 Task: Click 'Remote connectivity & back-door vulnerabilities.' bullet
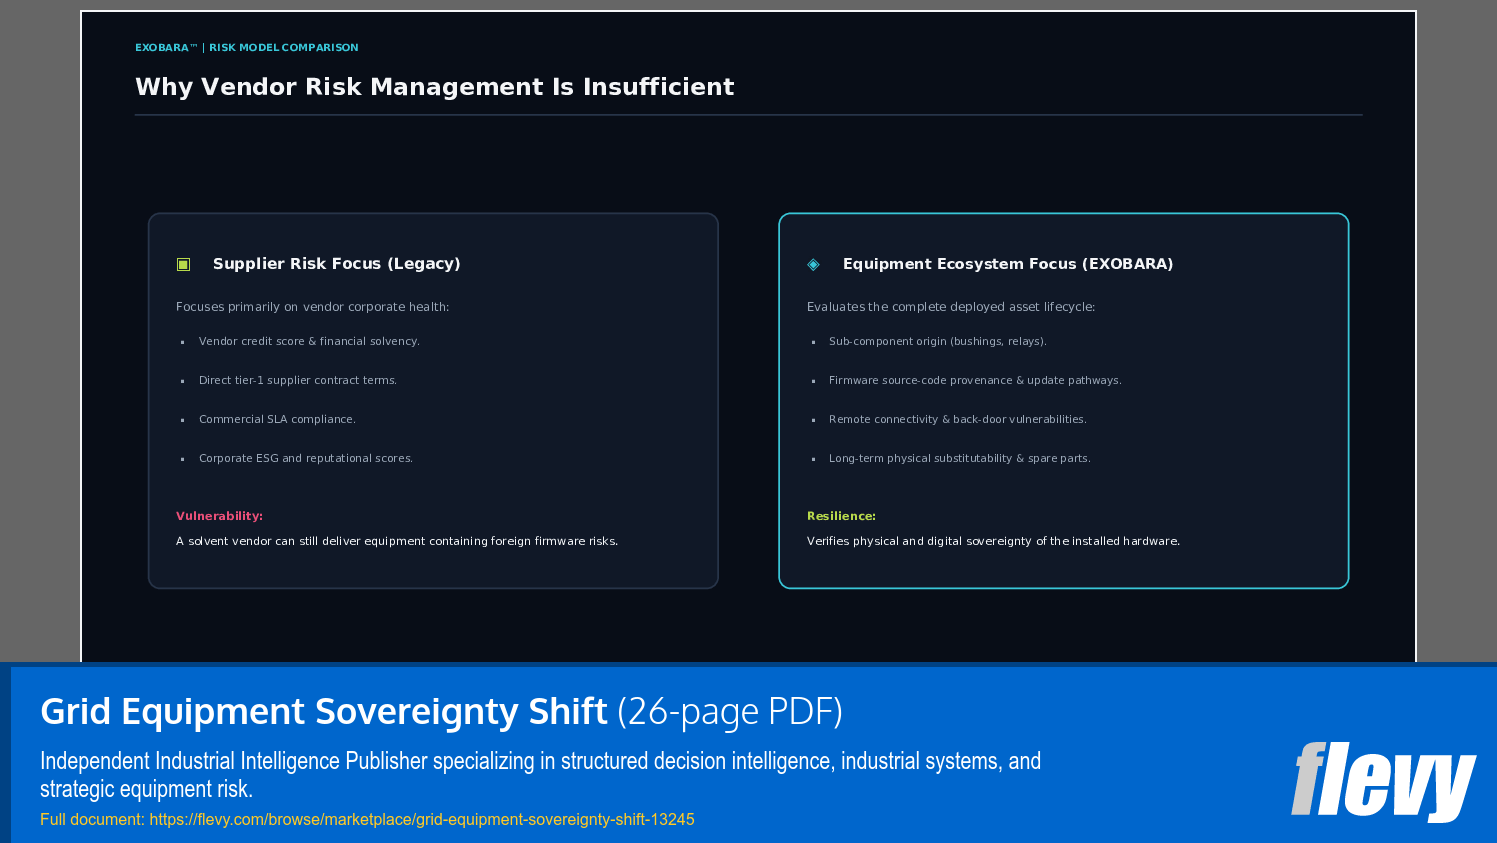tap(958, 419)
